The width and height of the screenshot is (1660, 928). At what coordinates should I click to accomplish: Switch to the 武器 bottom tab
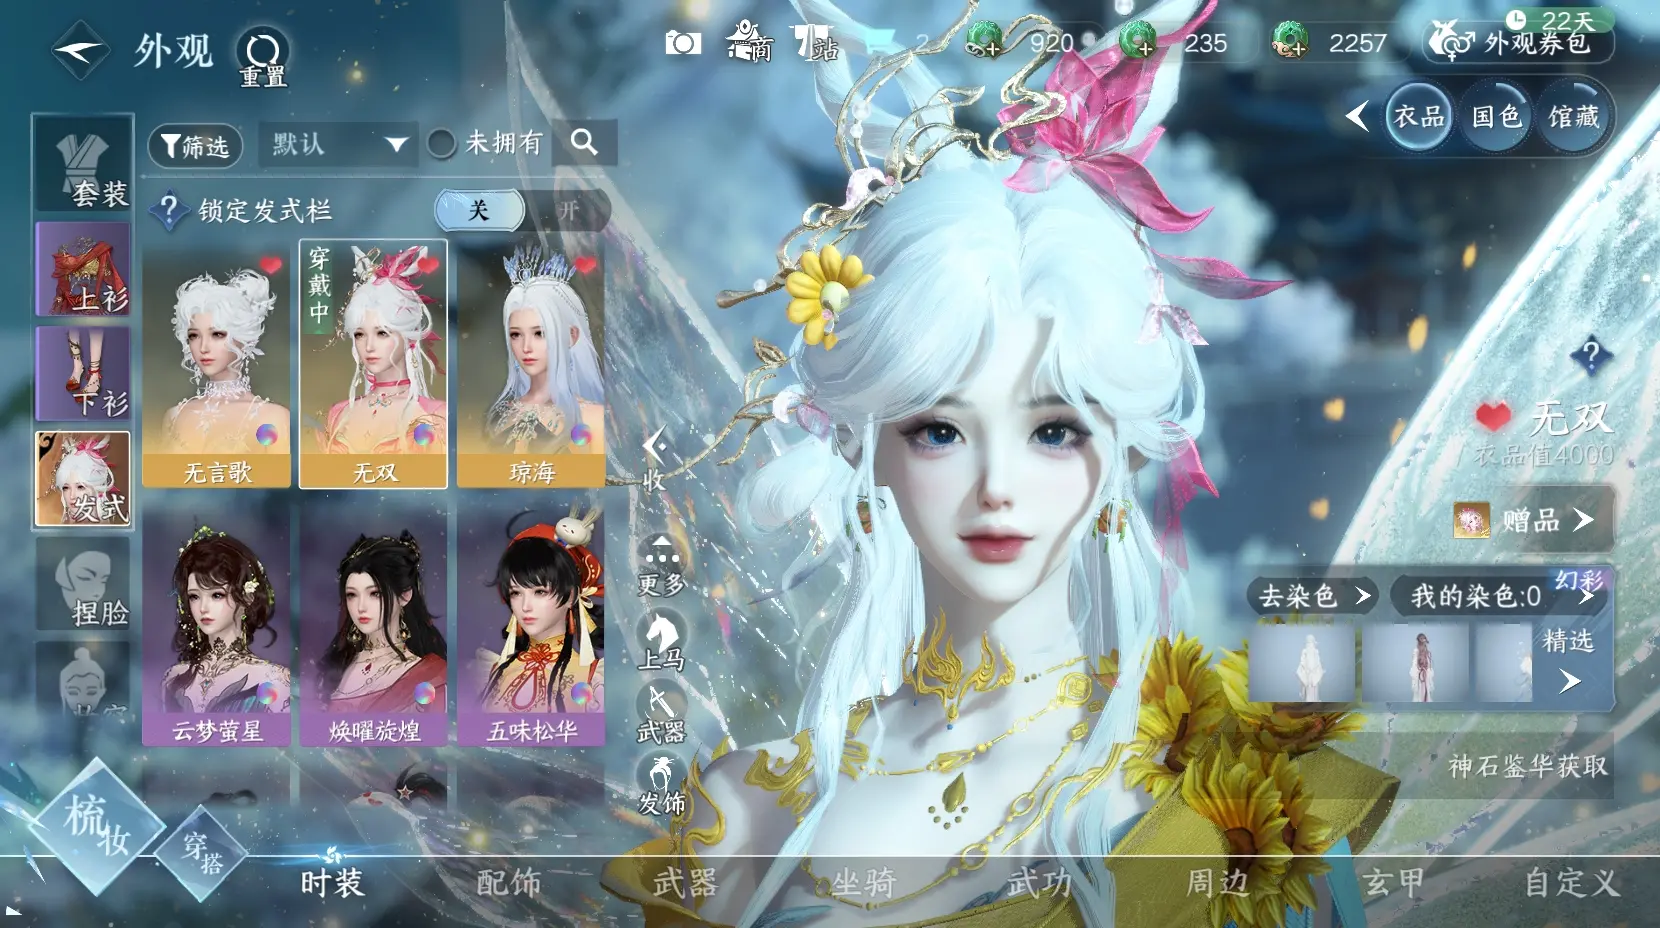[685, 883]
